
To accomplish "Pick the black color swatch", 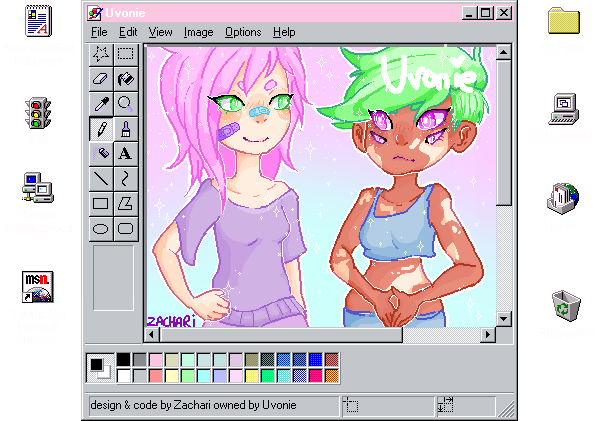I will [124, 360].
